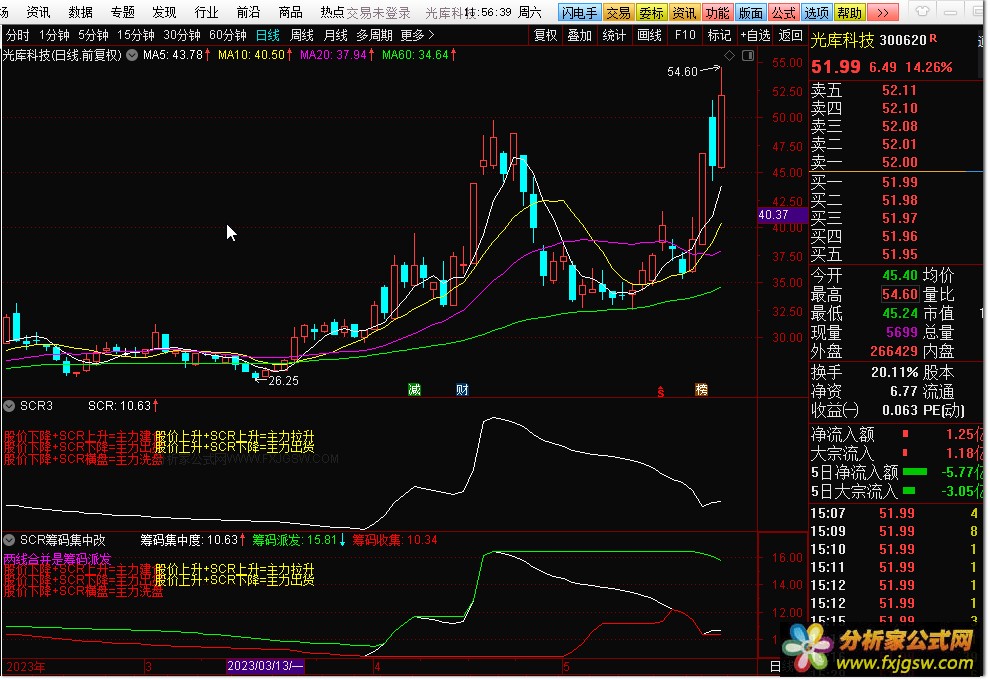Switch to the 30分钟 period tab
The height and width of the screenshot is (680, 990).
(182, 35)
